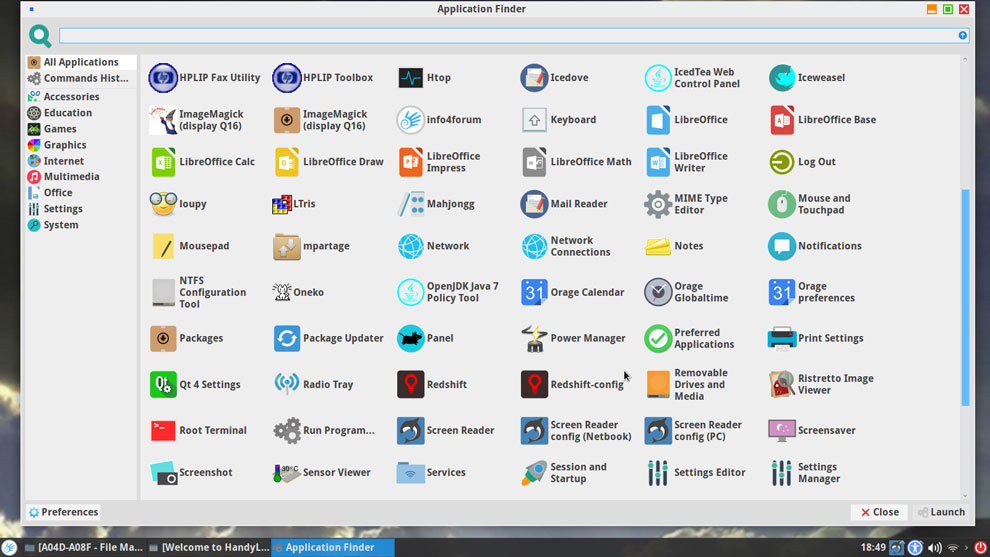Select the Radio Tray icon
The height and width of the screenshot is (557, 990).
[287, 384]
